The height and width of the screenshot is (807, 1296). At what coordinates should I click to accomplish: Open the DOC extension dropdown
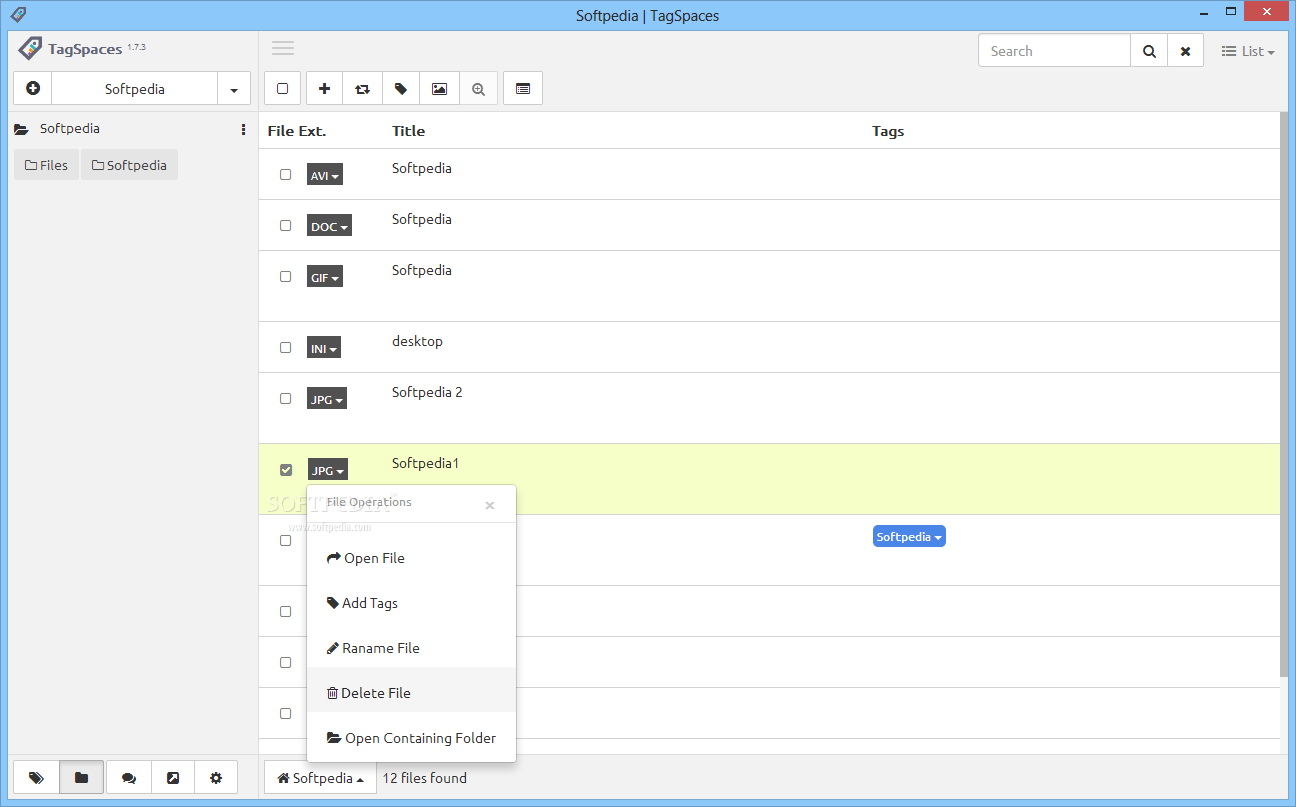coord(329,227)
